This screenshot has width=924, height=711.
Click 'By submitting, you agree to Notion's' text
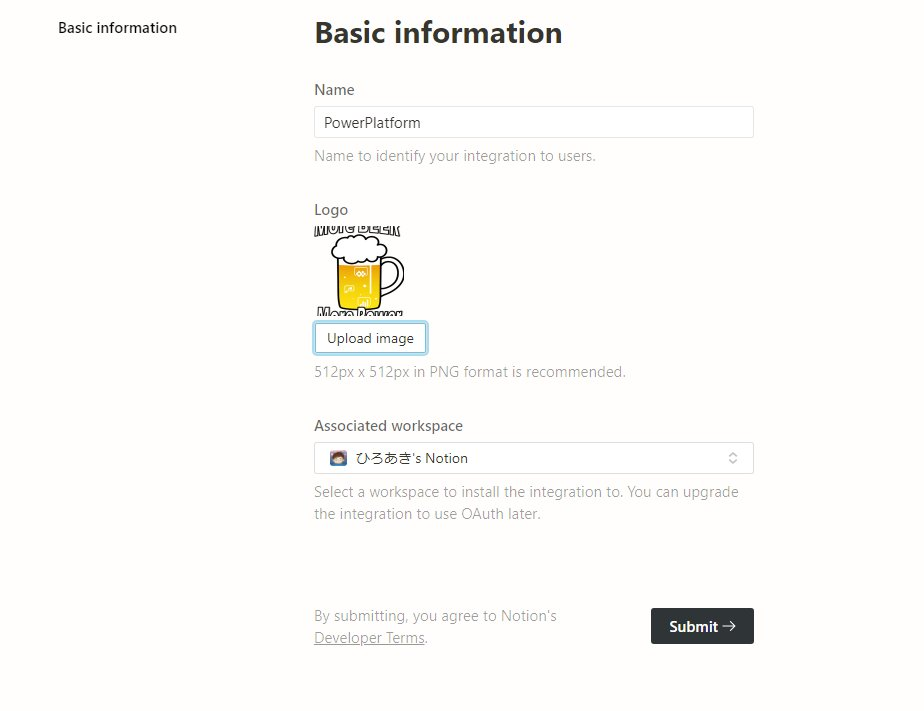pos(435,616)
